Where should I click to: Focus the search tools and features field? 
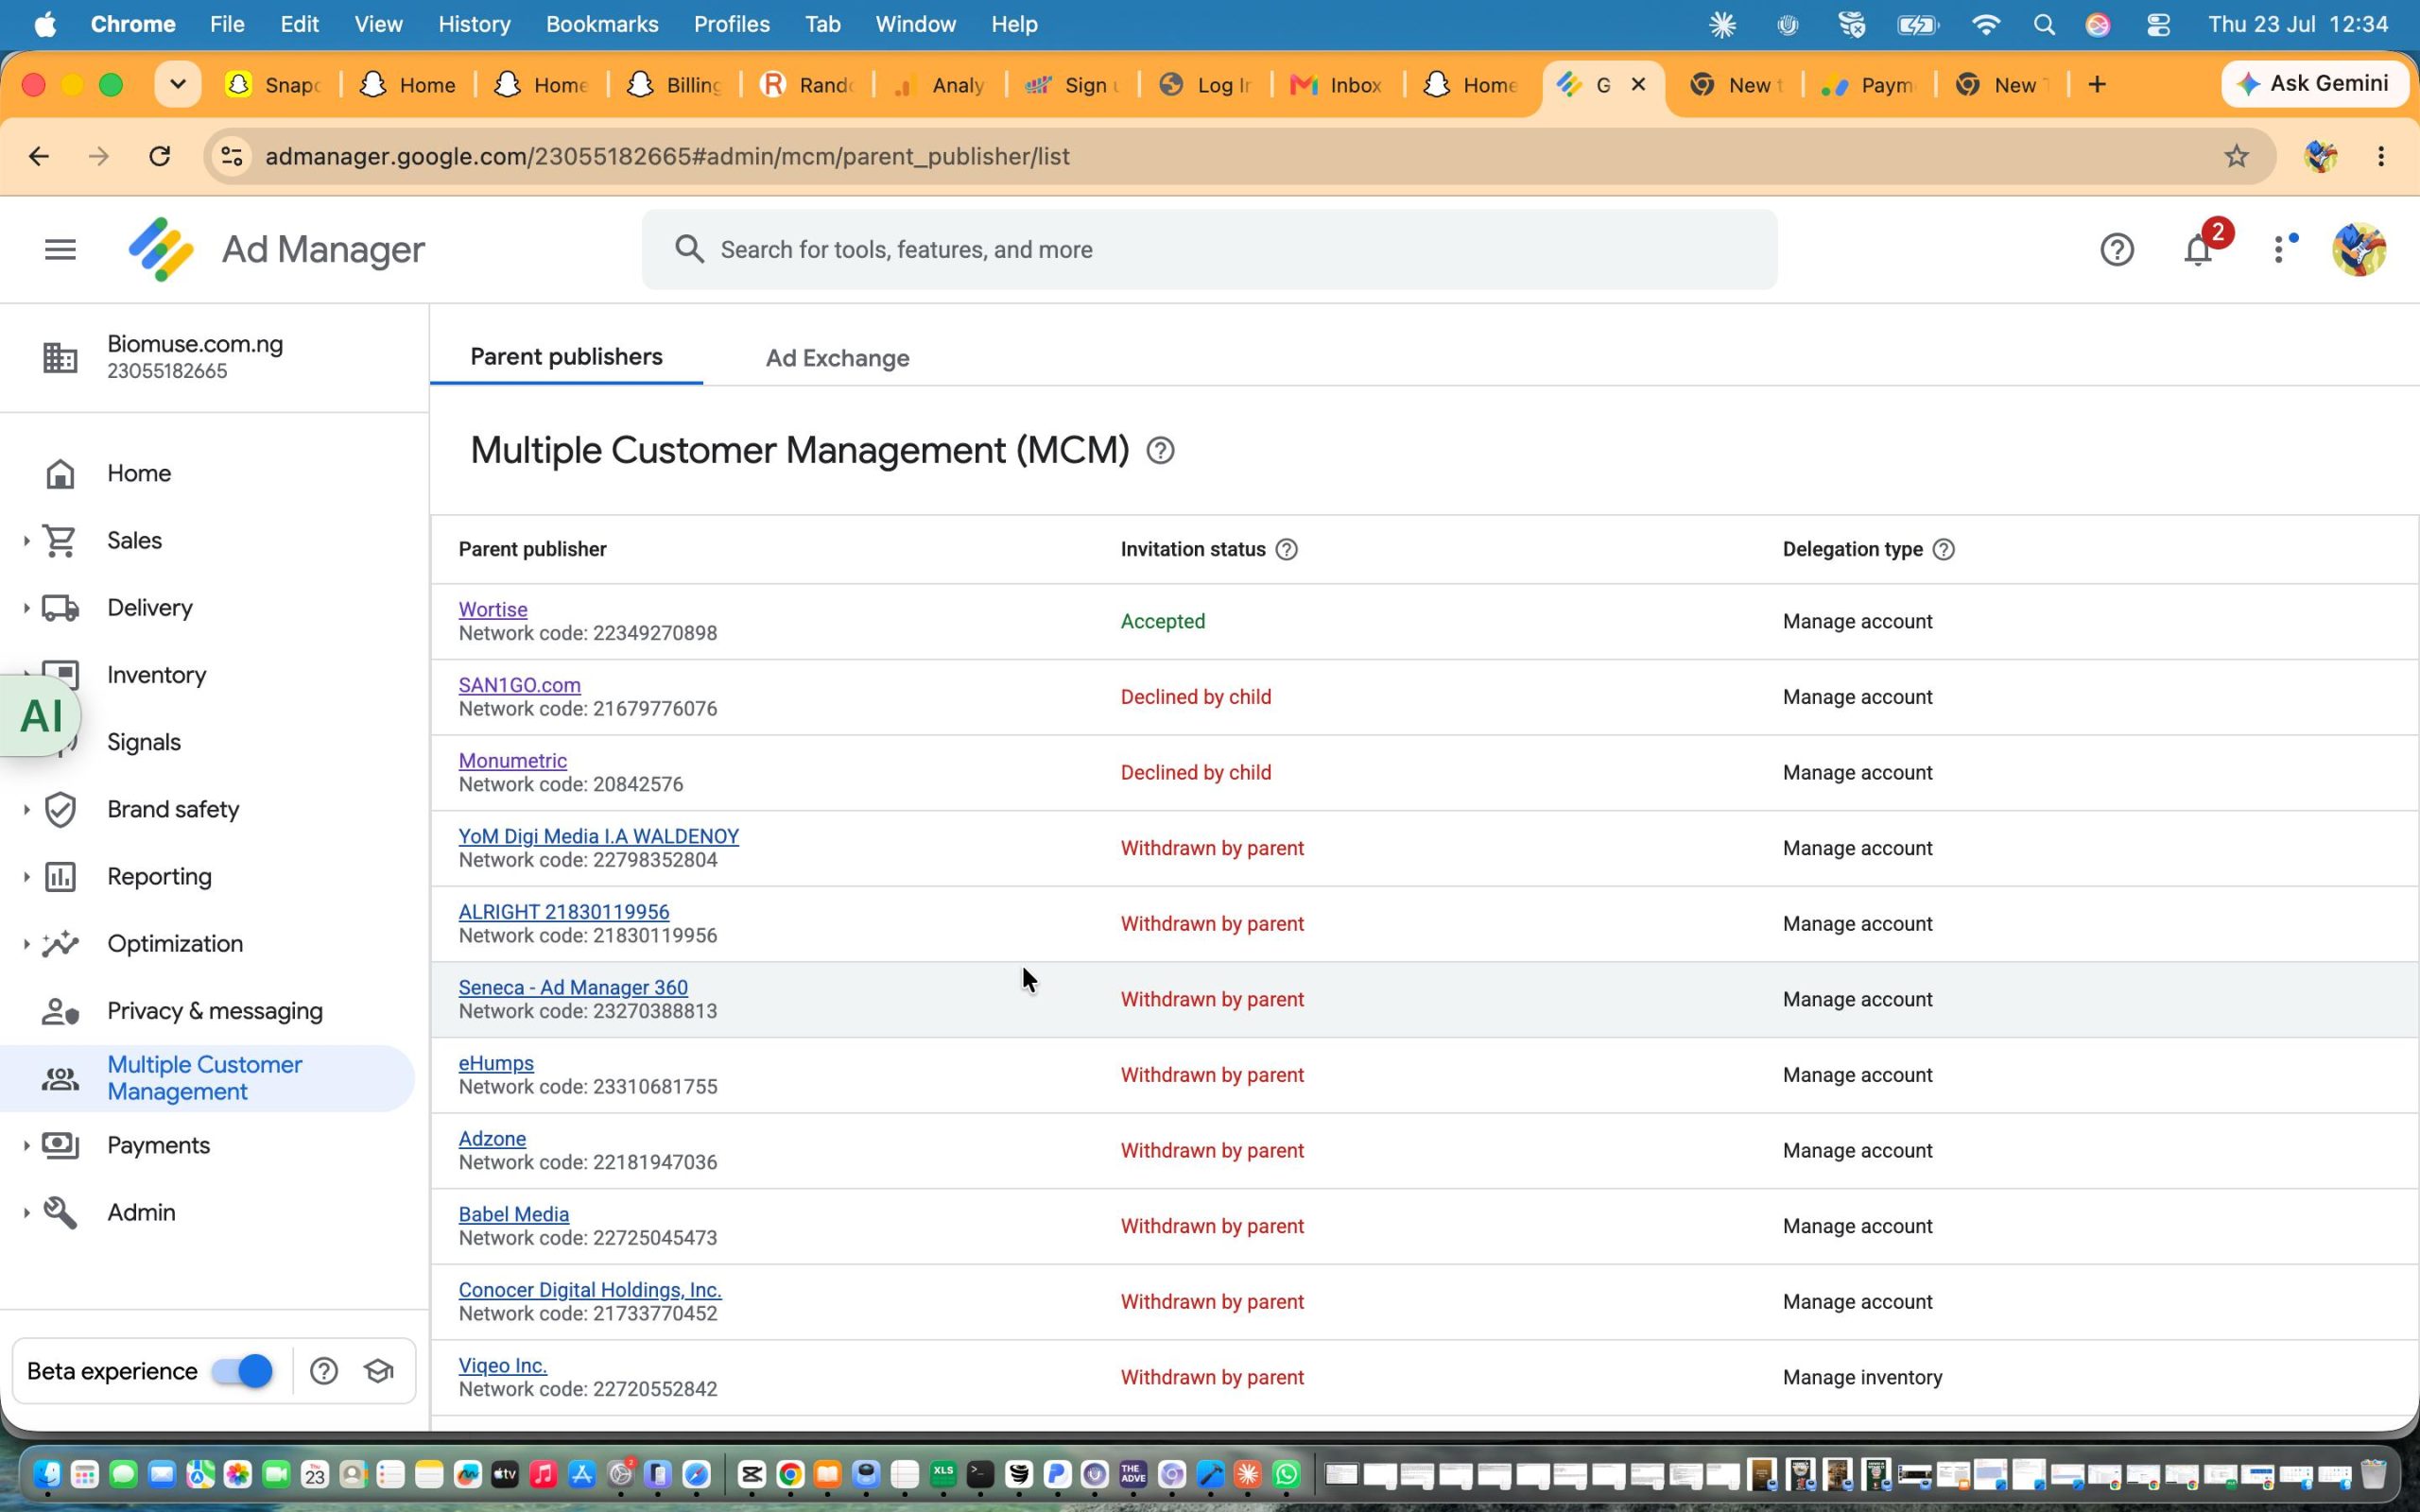1209,250
